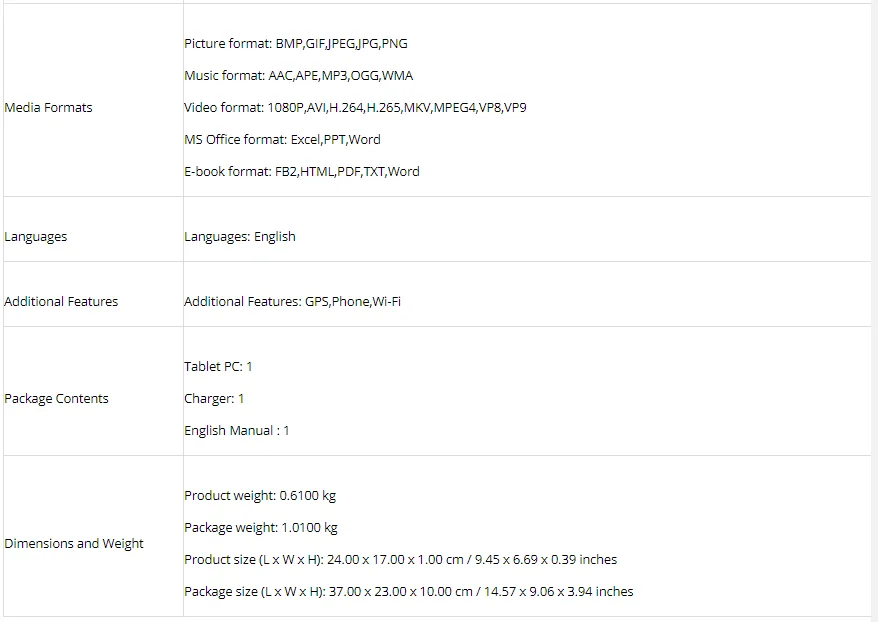Click the Tablet PC: 1 line

point(218,366)
